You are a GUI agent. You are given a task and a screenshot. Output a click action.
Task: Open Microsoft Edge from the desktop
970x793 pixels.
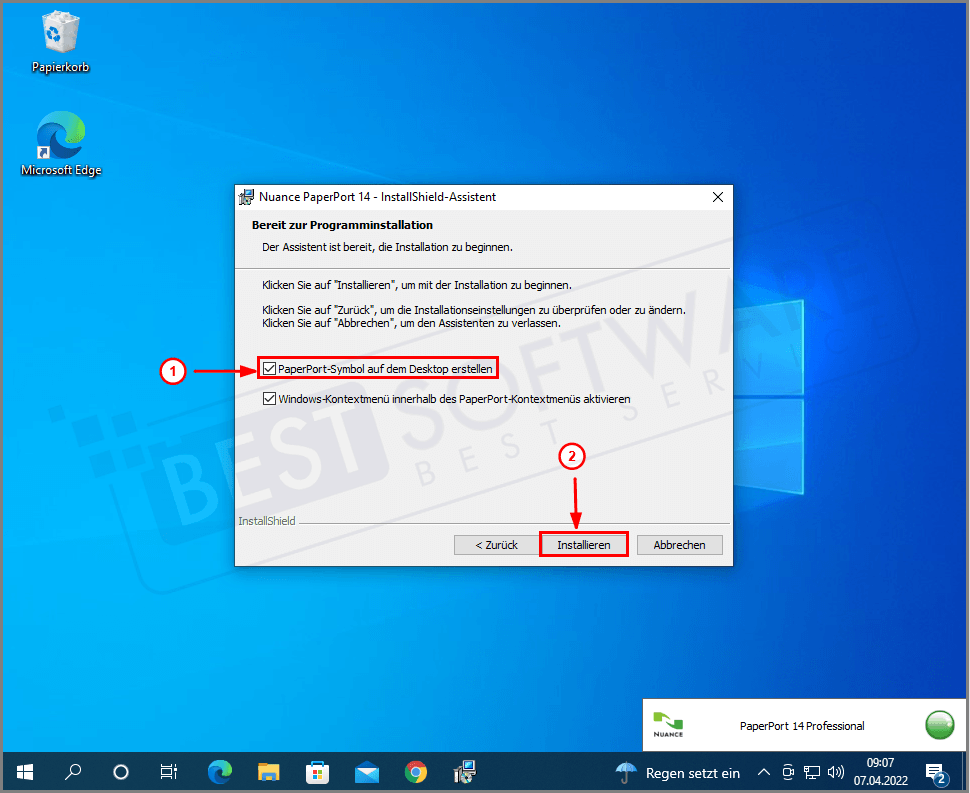click(x=60, y=135)
